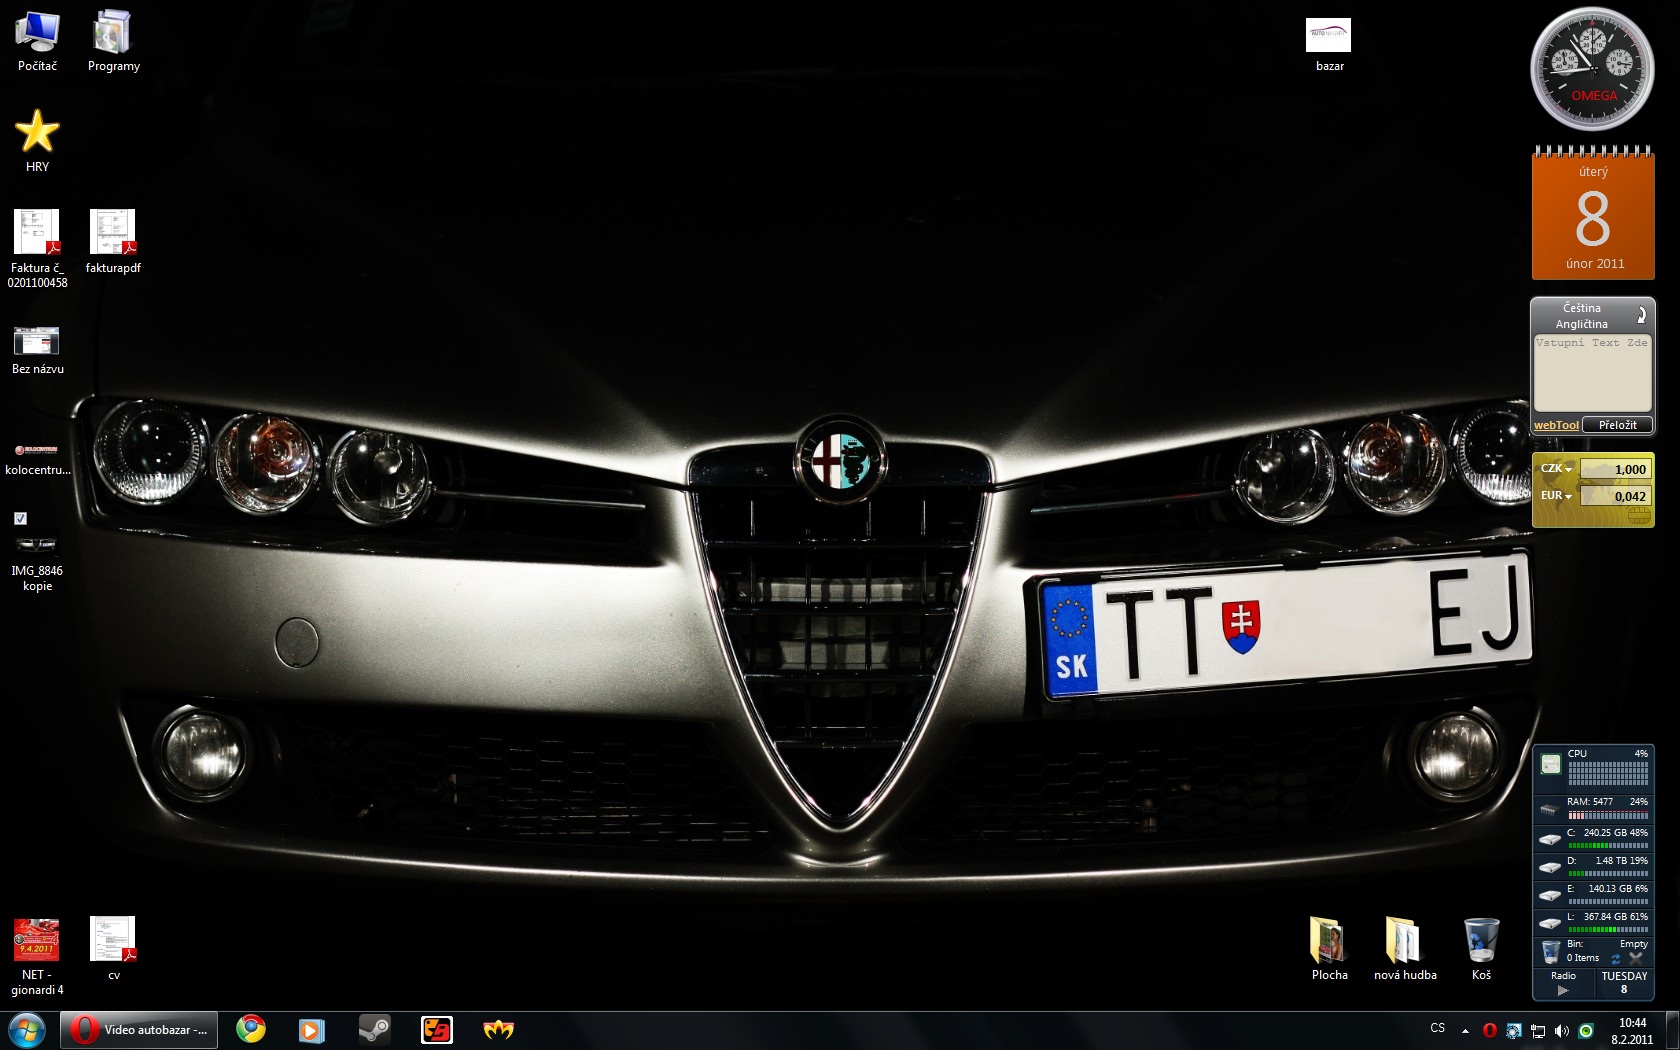Launch Steam from the taskbar
The width and height of the screenshot is (1680, 1050).
(374, 1029)
